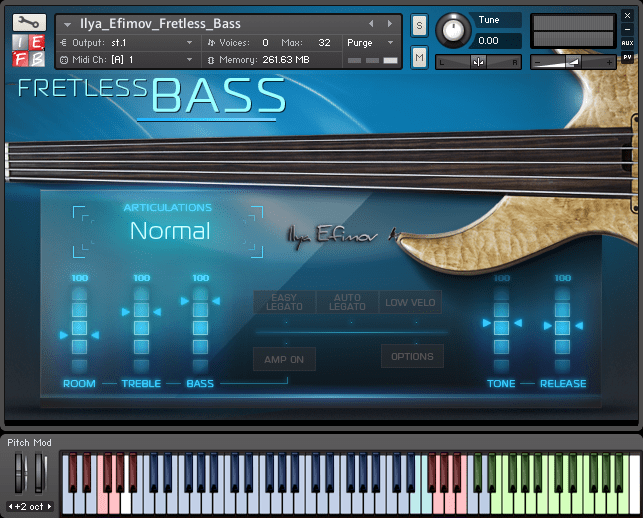The image size is (643, 518).
Task: Click the Midi channel icon
Action: coord(64,60)
